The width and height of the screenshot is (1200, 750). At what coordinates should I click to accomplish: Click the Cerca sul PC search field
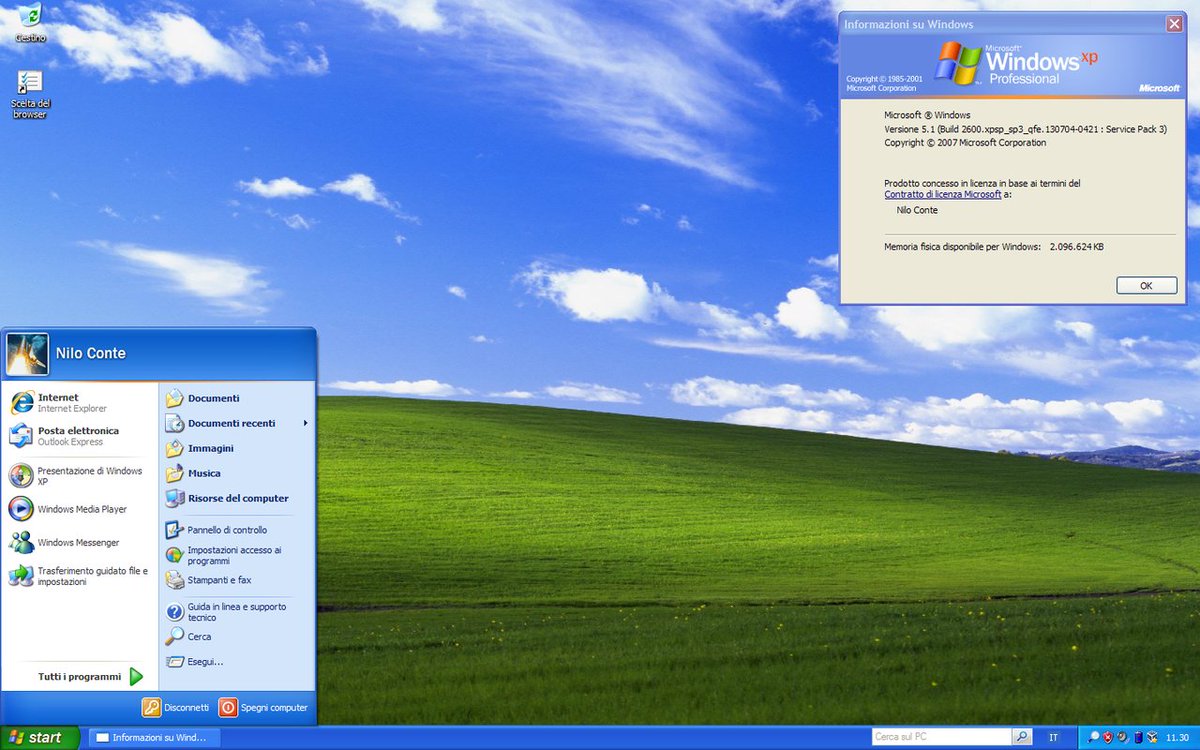941,737
